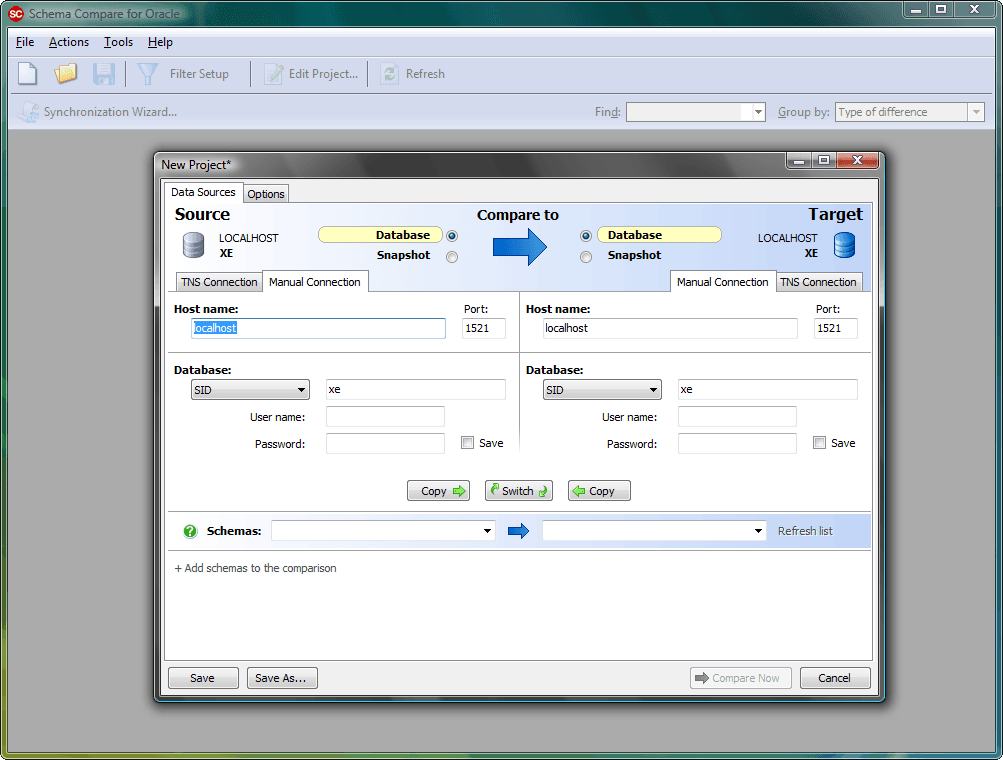Open the File menu

click(25, 42)
